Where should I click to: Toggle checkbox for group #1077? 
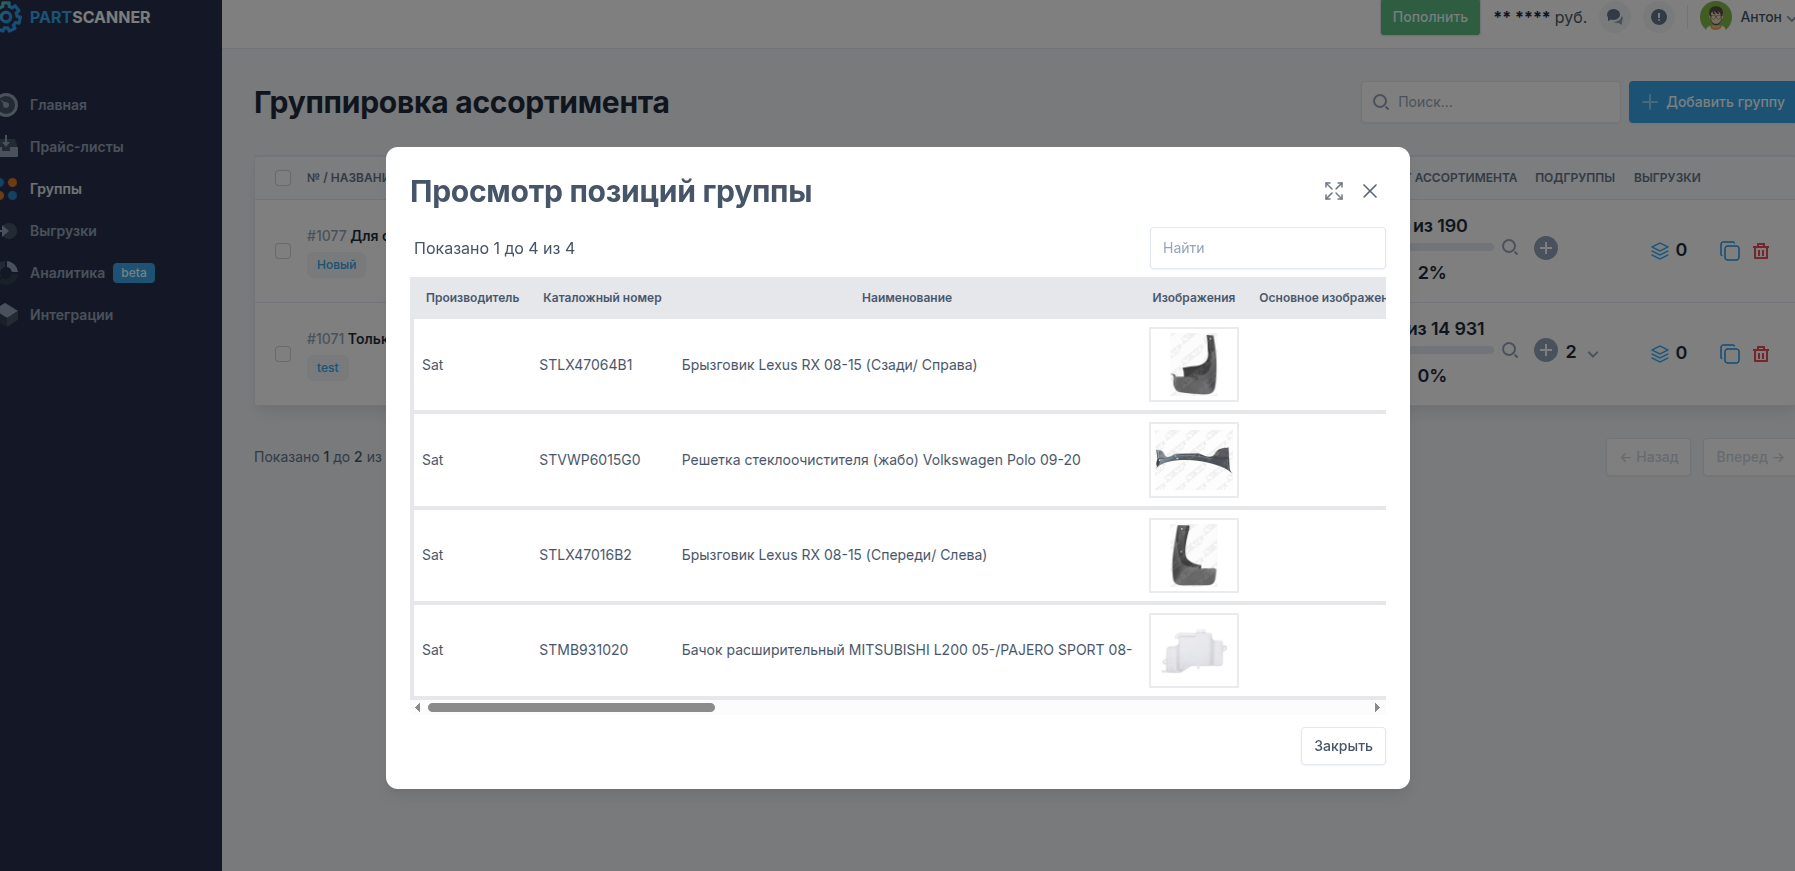pyautogui.click(x=283, y=250)
